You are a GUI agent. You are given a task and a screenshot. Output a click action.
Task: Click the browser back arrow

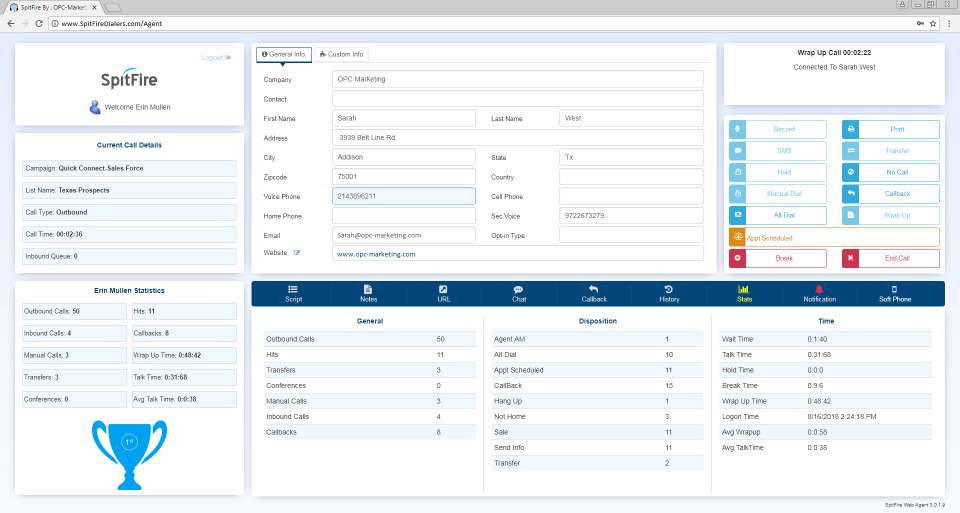(x=11, y=23)
